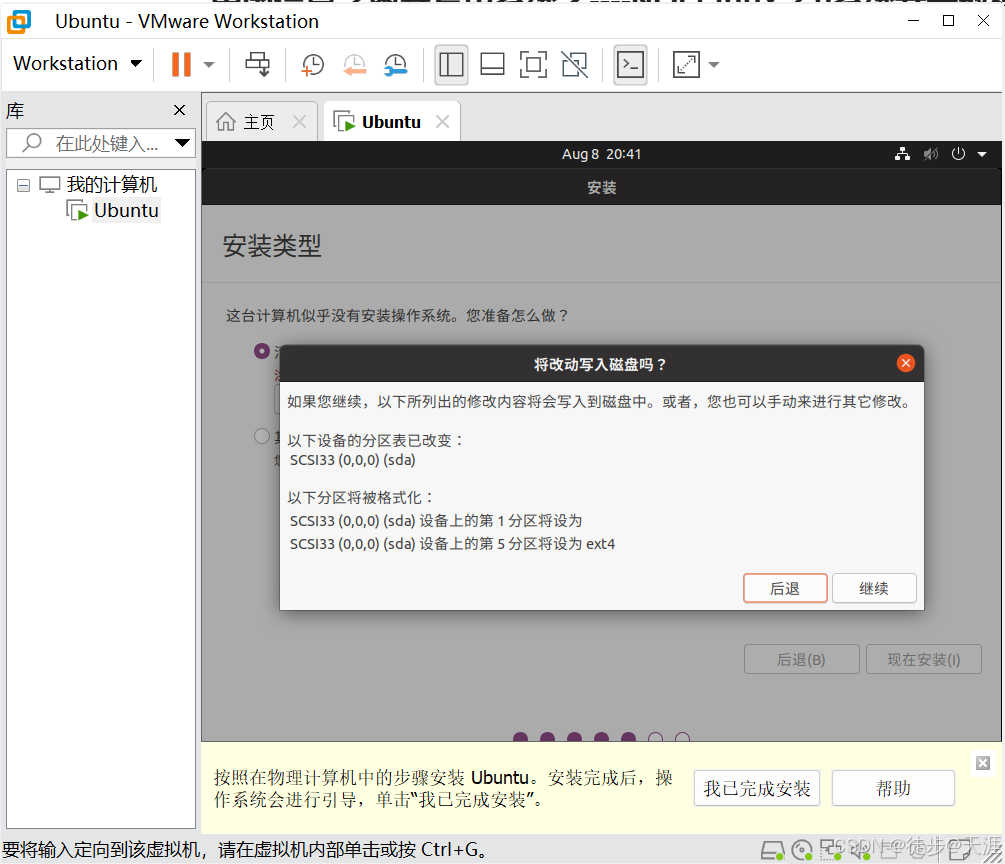Open the library search filter dropdown
Image resolution: width=1005 pixels, height=864 pixels.
point(183,143)
